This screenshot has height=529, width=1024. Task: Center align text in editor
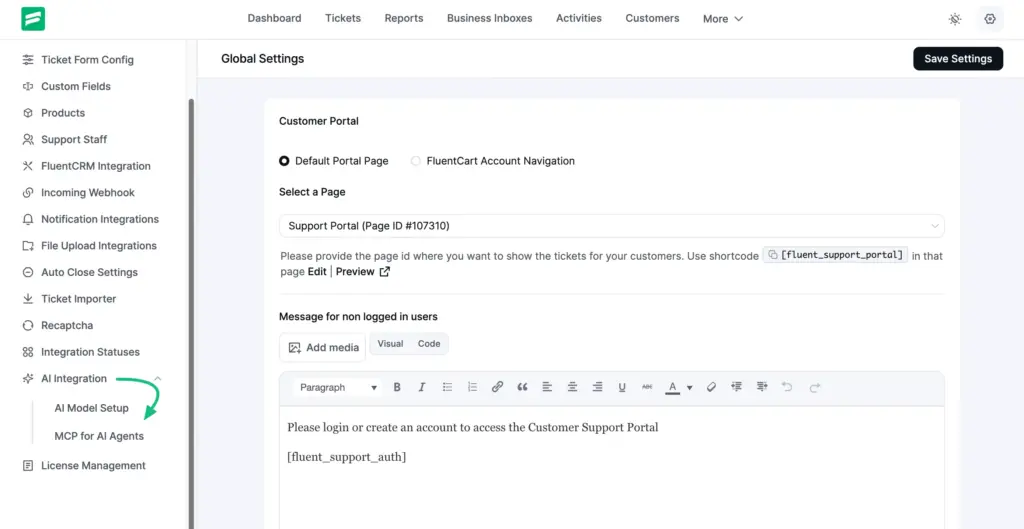[x=572, y=387]
